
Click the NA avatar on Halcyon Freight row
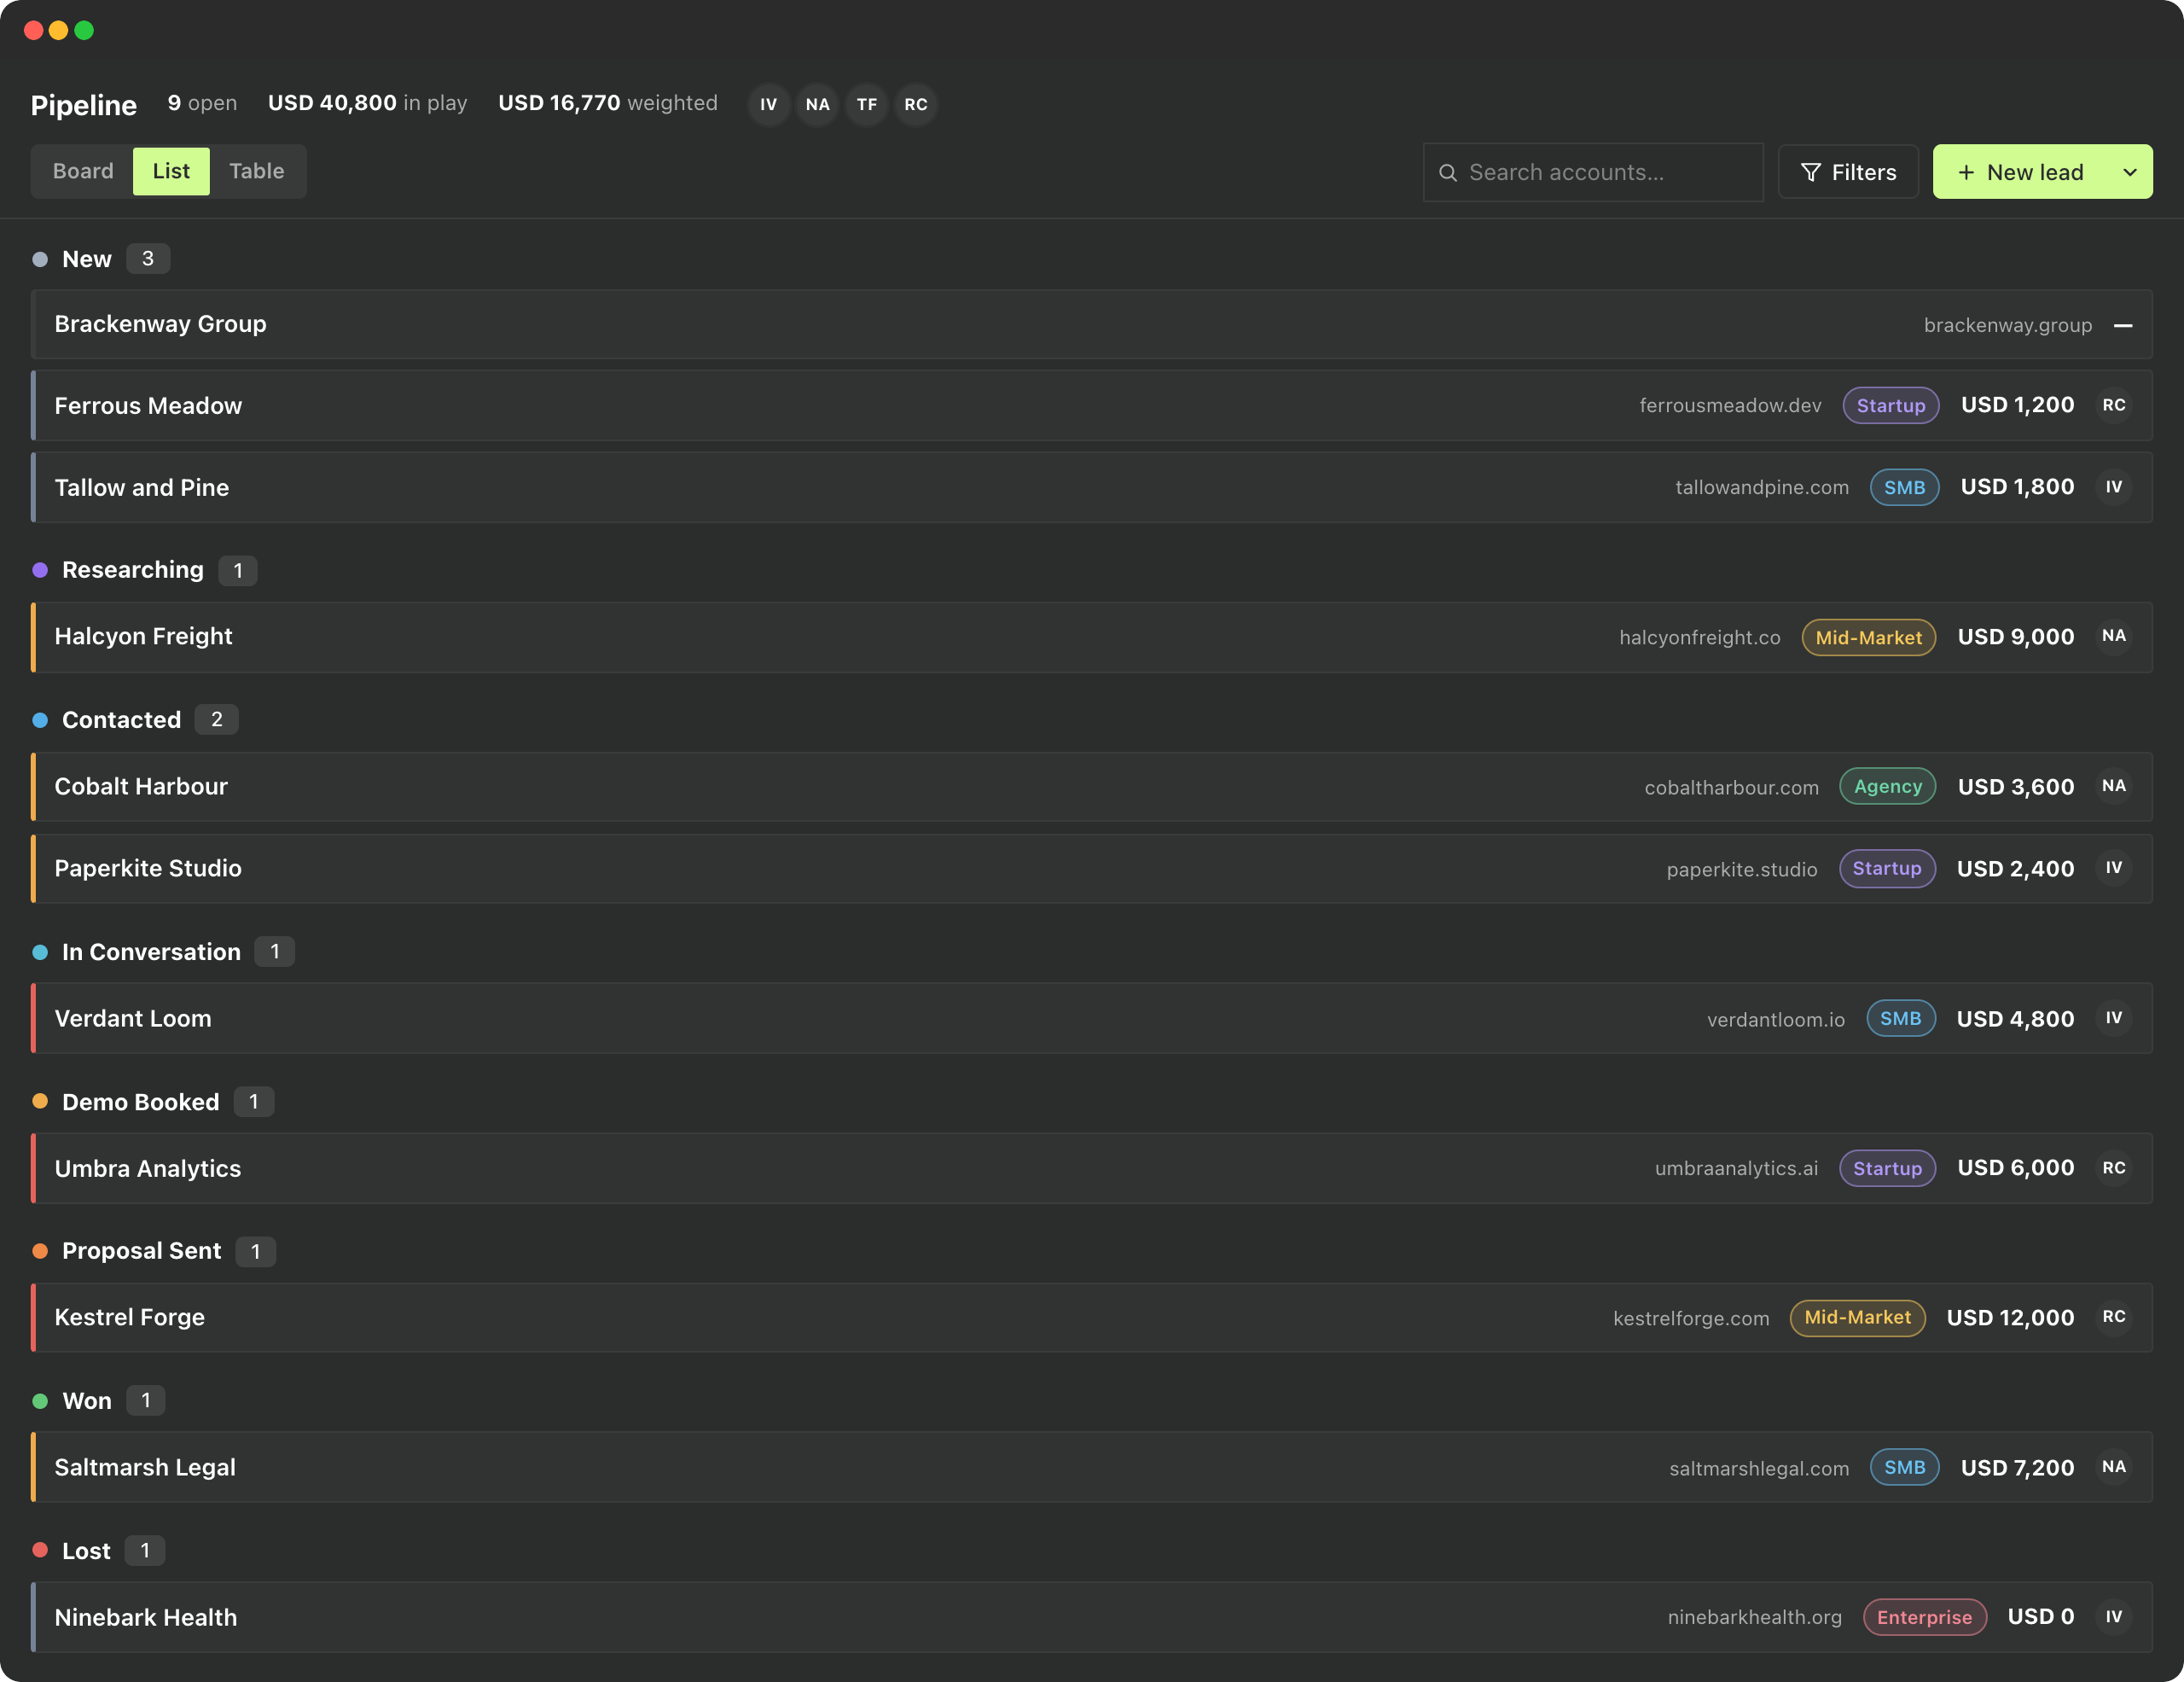(2113, 636)
